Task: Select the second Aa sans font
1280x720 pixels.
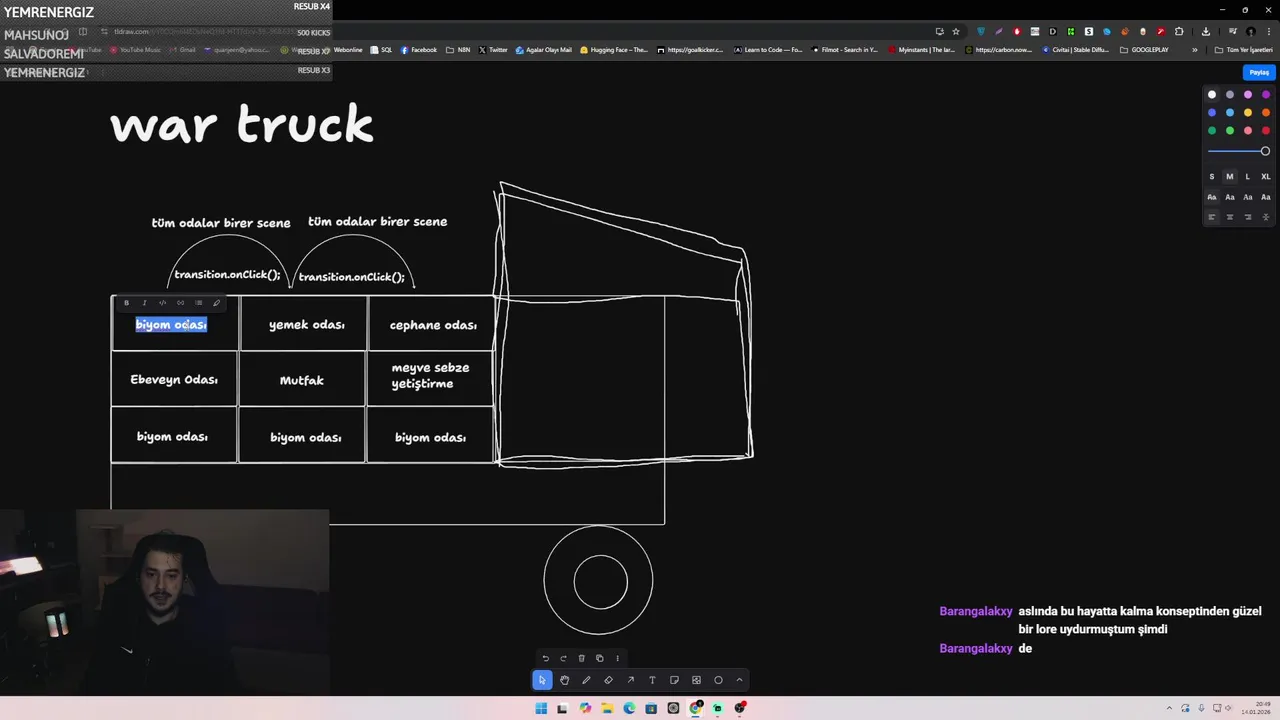Action: (x=1230, y=197)
